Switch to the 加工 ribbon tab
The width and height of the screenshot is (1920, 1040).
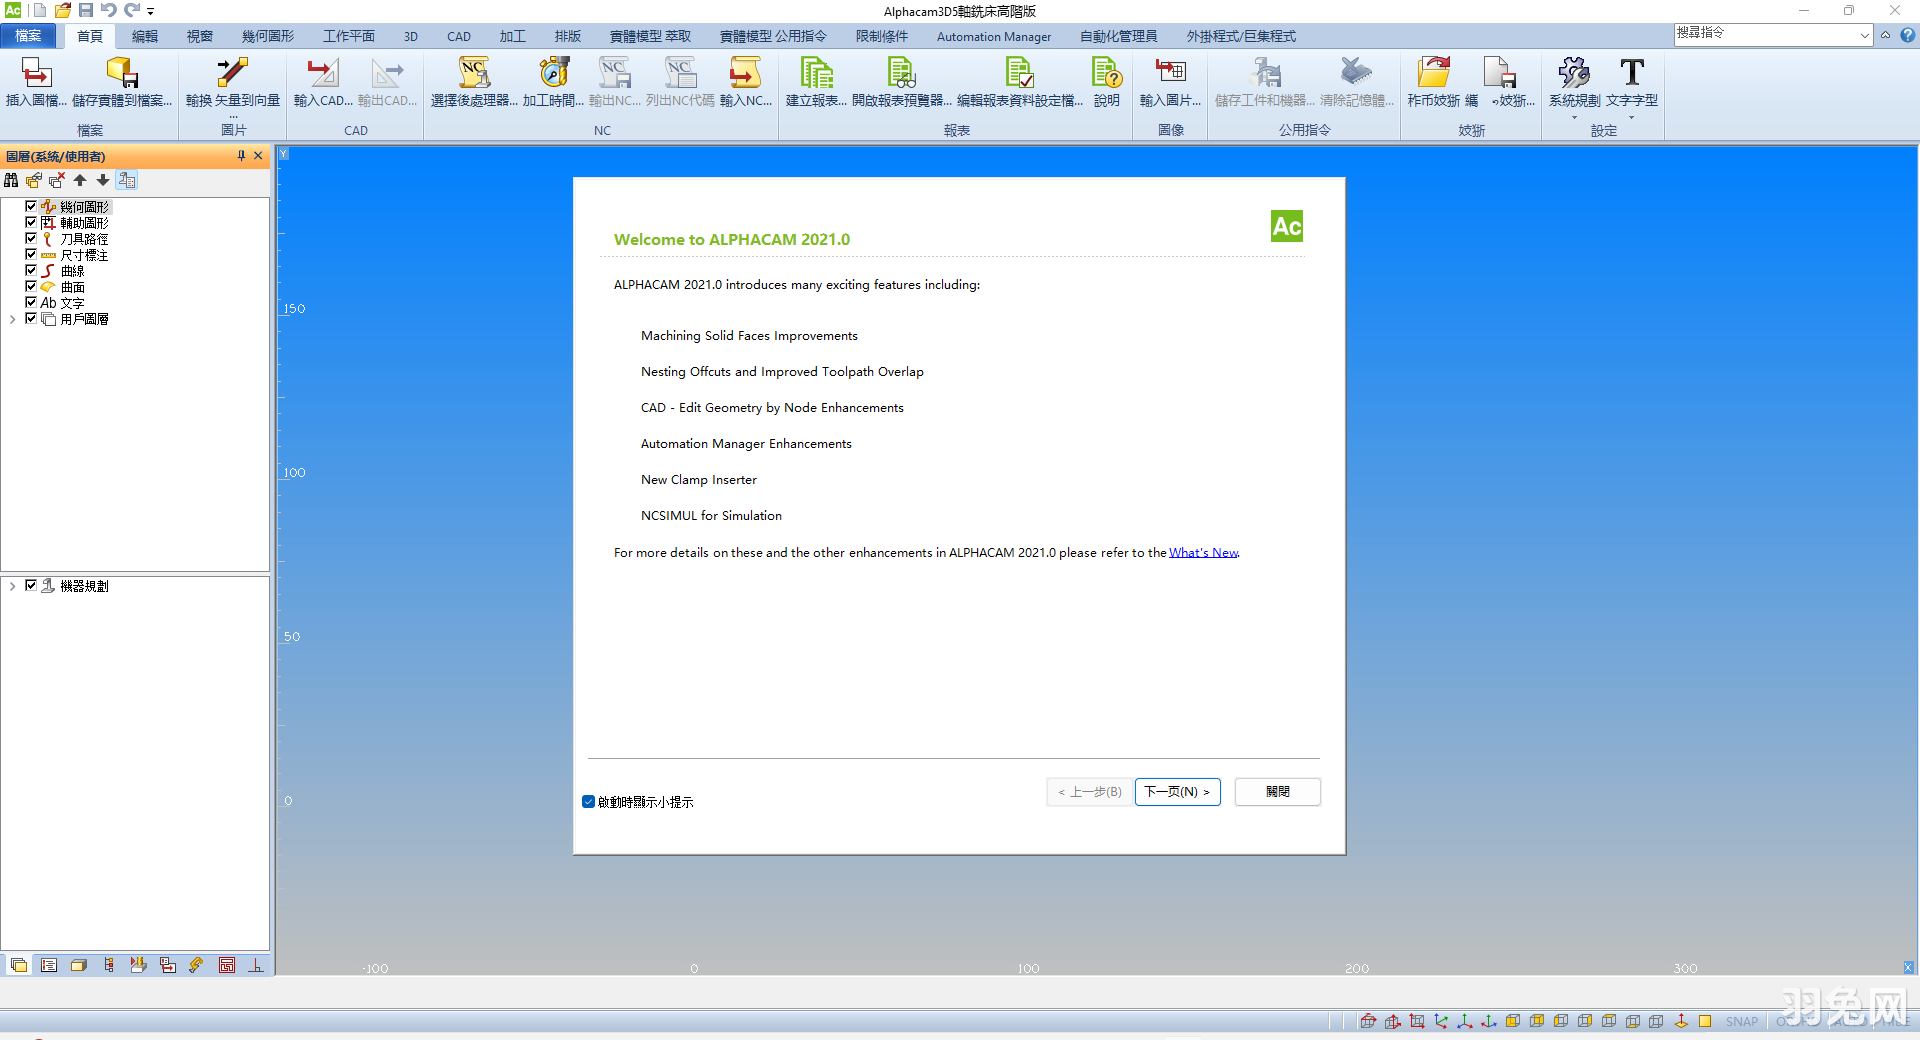pyautogui.click(x=512, y=36)
